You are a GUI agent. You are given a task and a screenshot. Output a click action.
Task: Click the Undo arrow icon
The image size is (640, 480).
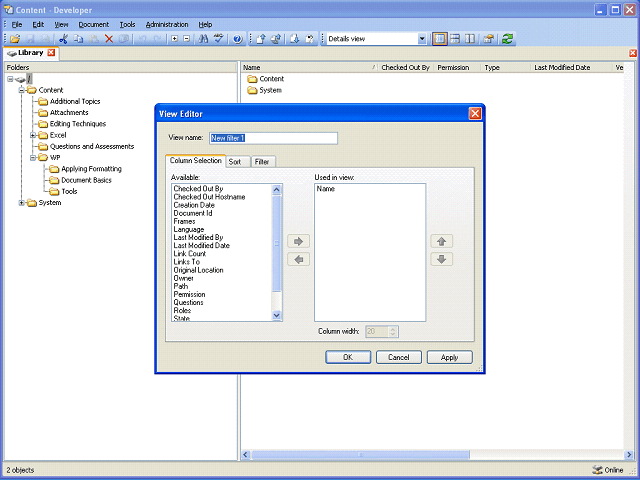coord(142,39)
